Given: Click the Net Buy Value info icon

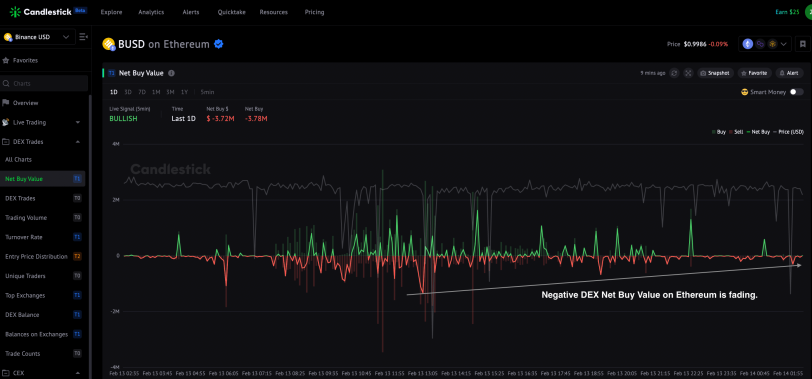Looking at the screenshot, I should pyautogui.click(x=171, y=73).
